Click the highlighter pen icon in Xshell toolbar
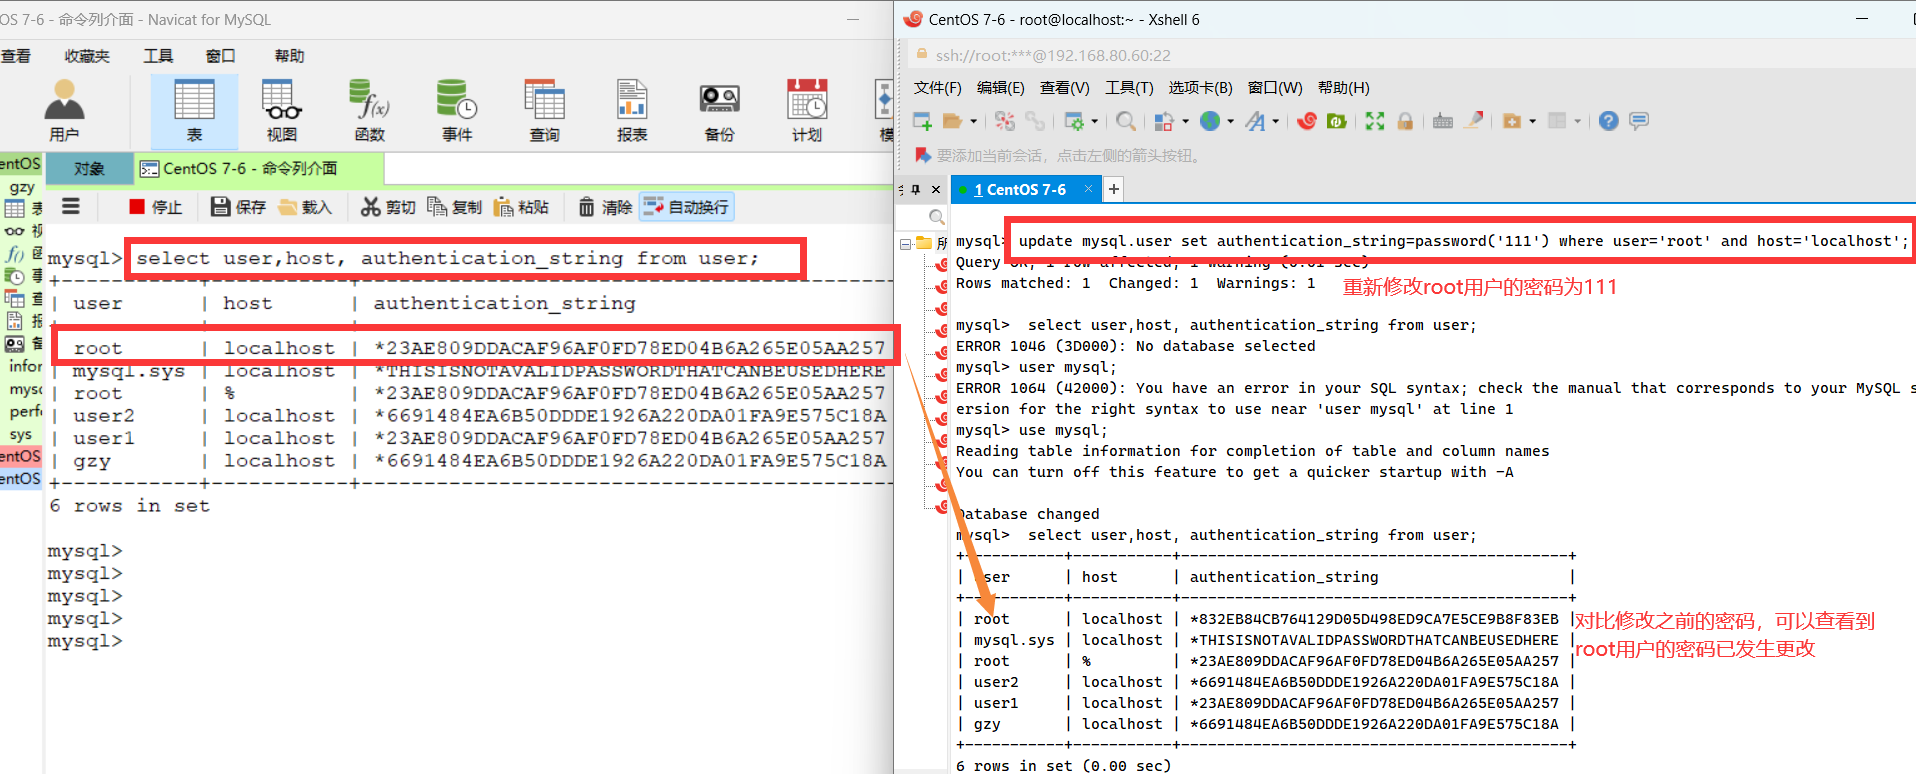 point(1474,120)
